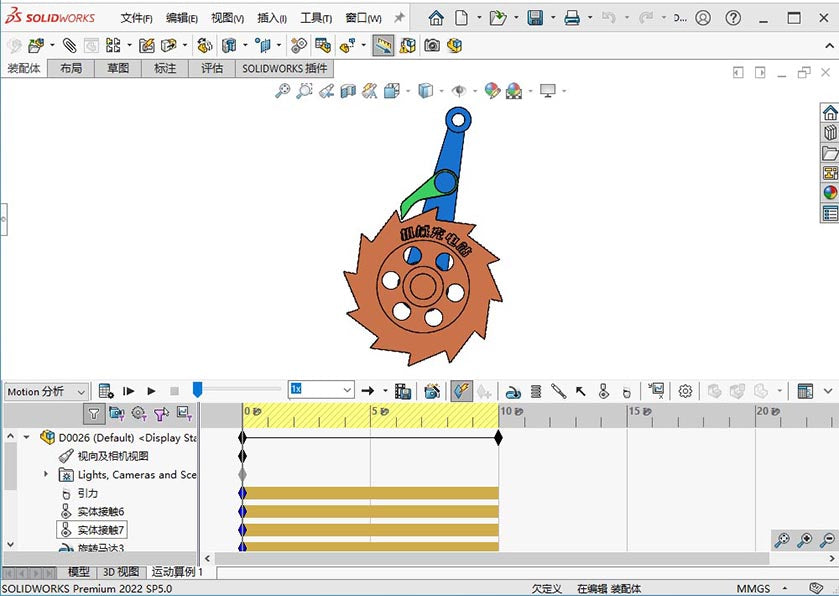Image resolution: width=839 pixels, height=596 pixels.
Task: Open Motion Study Properties gear
Action: (x=685, y=391)
